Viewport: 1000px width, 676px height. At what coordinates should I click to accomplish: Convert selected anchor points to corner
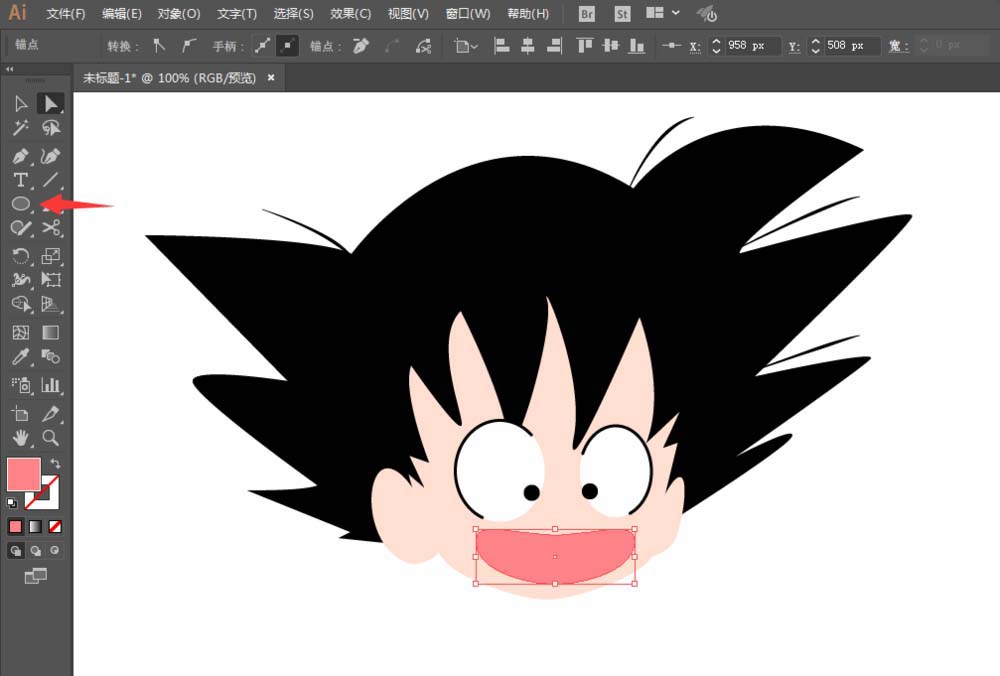click(159, 45)
